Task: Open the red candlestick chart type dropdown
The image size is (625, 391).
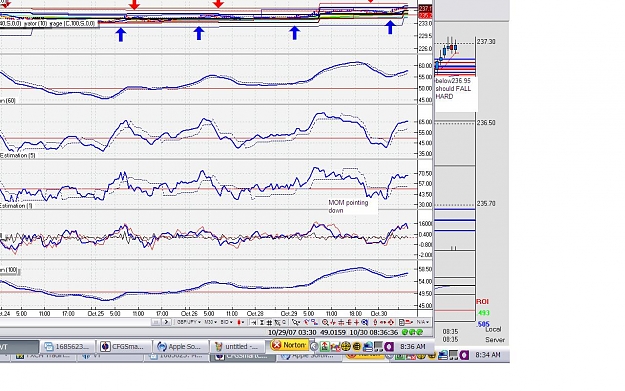Action: click(241, 322)
